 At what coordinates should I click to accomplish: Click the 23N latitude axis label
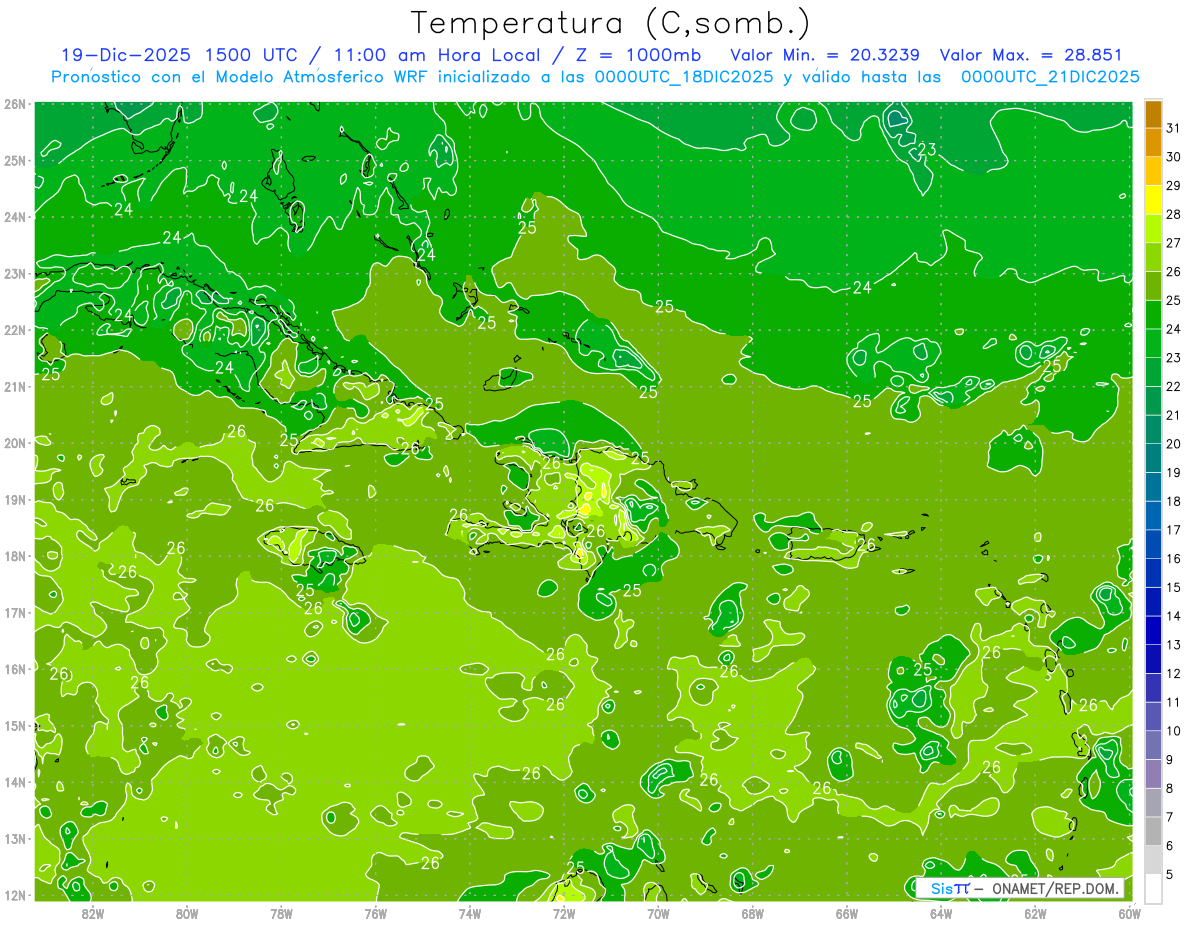[x=14, y=273]
